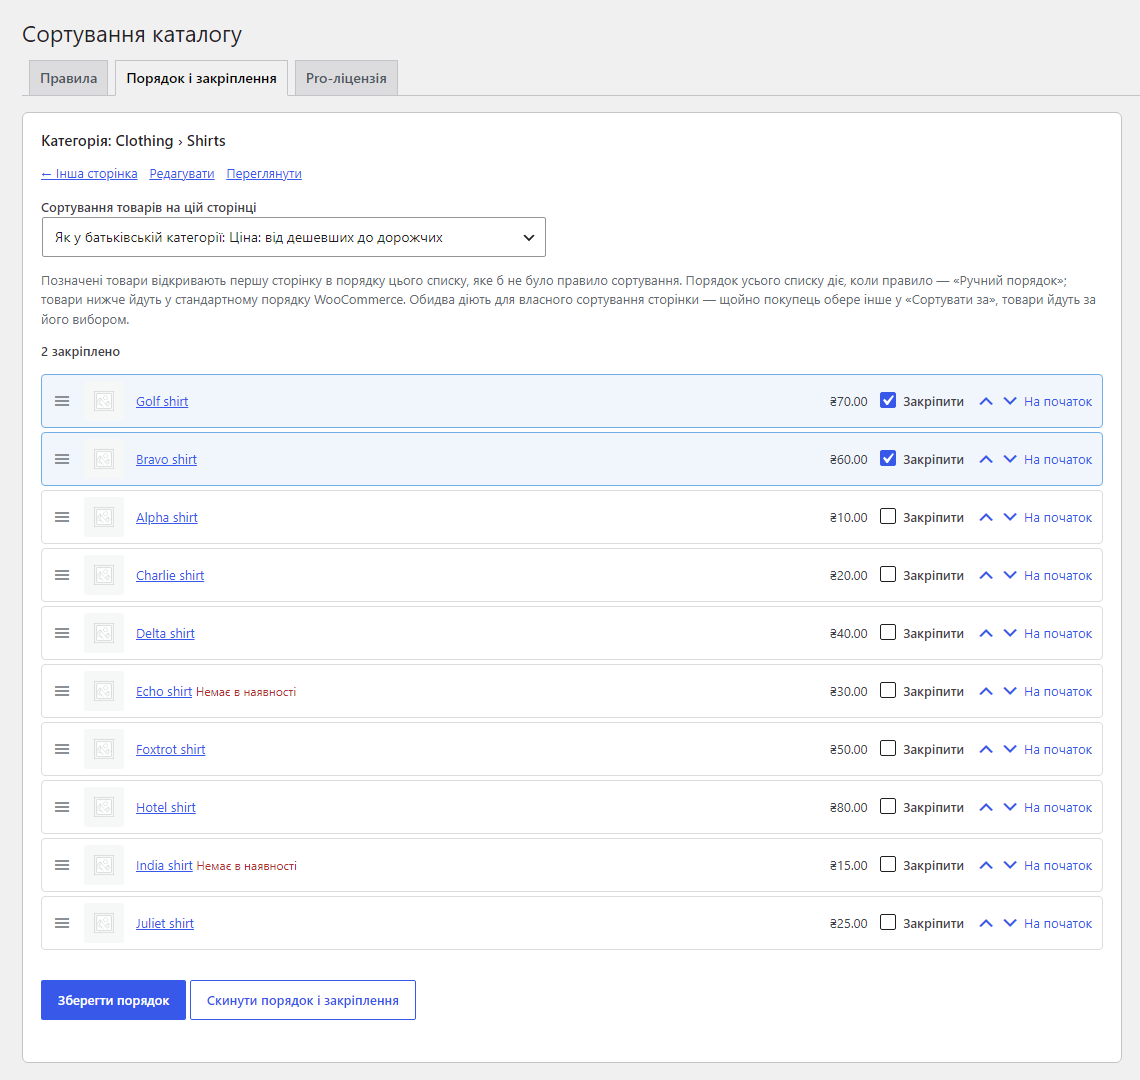Move Golf shirt down with the arrow
The width and height of the screenshot is (1140, 1080).
1010,401
